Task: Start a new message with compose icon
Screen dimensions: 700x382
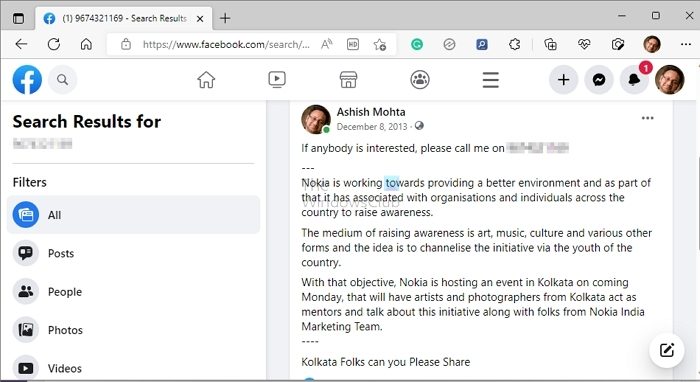Action: [x=667, y=350]
